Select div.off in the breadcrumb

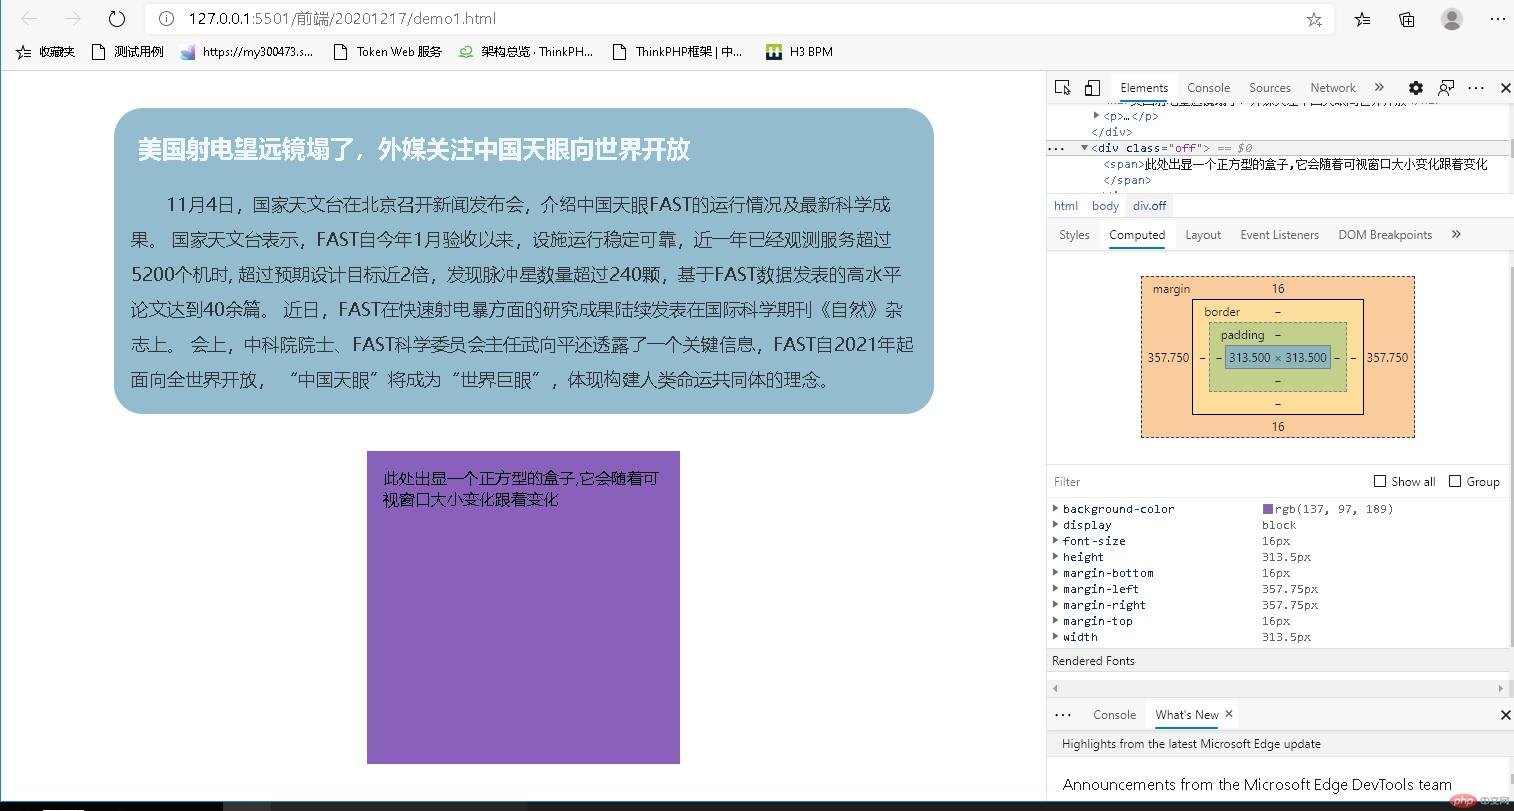(1149, 206)
